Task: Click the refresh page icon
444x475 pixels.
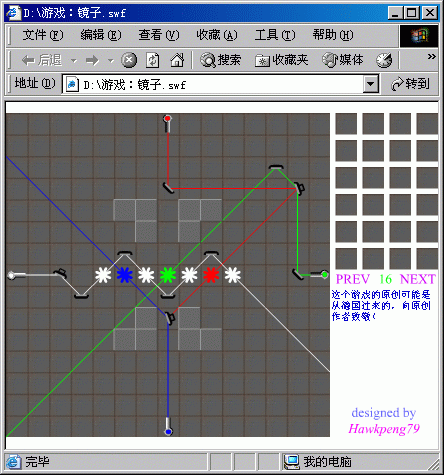Action: [153, 60]
